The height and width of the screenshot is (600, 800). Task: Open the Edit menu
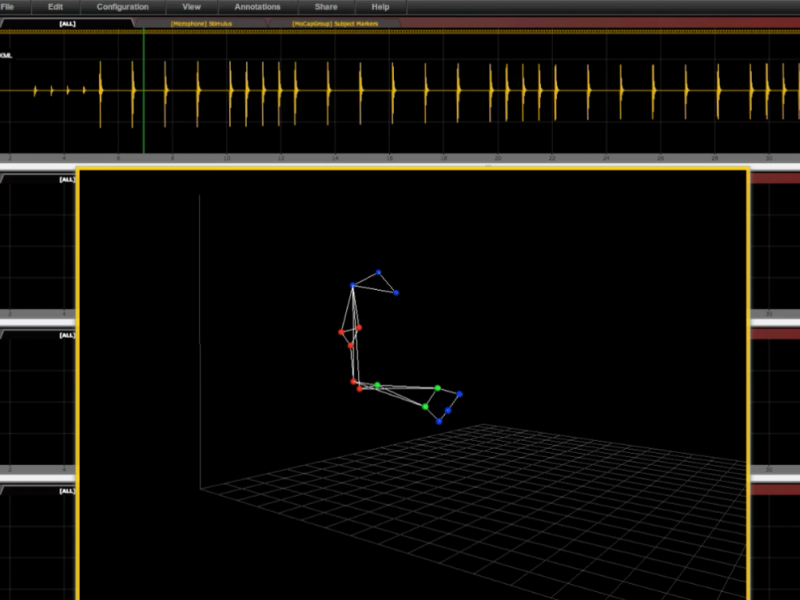55,7
